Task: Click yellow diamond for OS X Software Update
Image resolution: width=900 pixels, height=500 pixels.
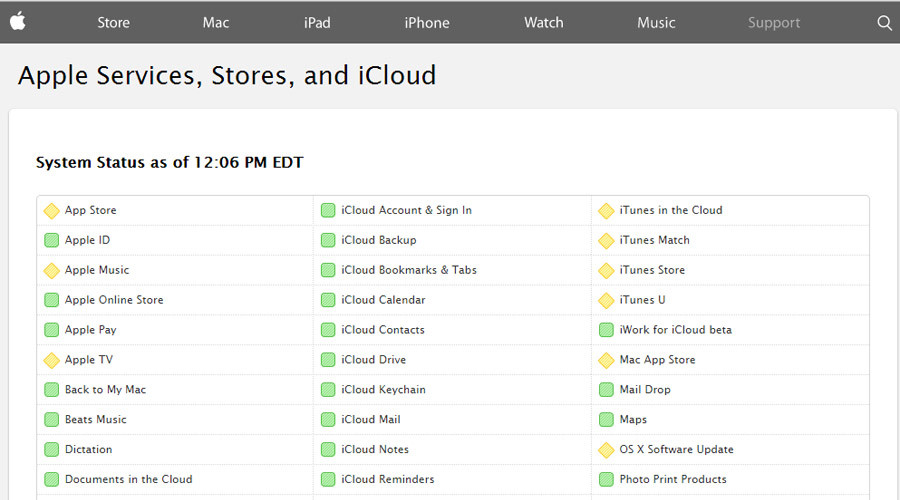Action: coord(606,449)
